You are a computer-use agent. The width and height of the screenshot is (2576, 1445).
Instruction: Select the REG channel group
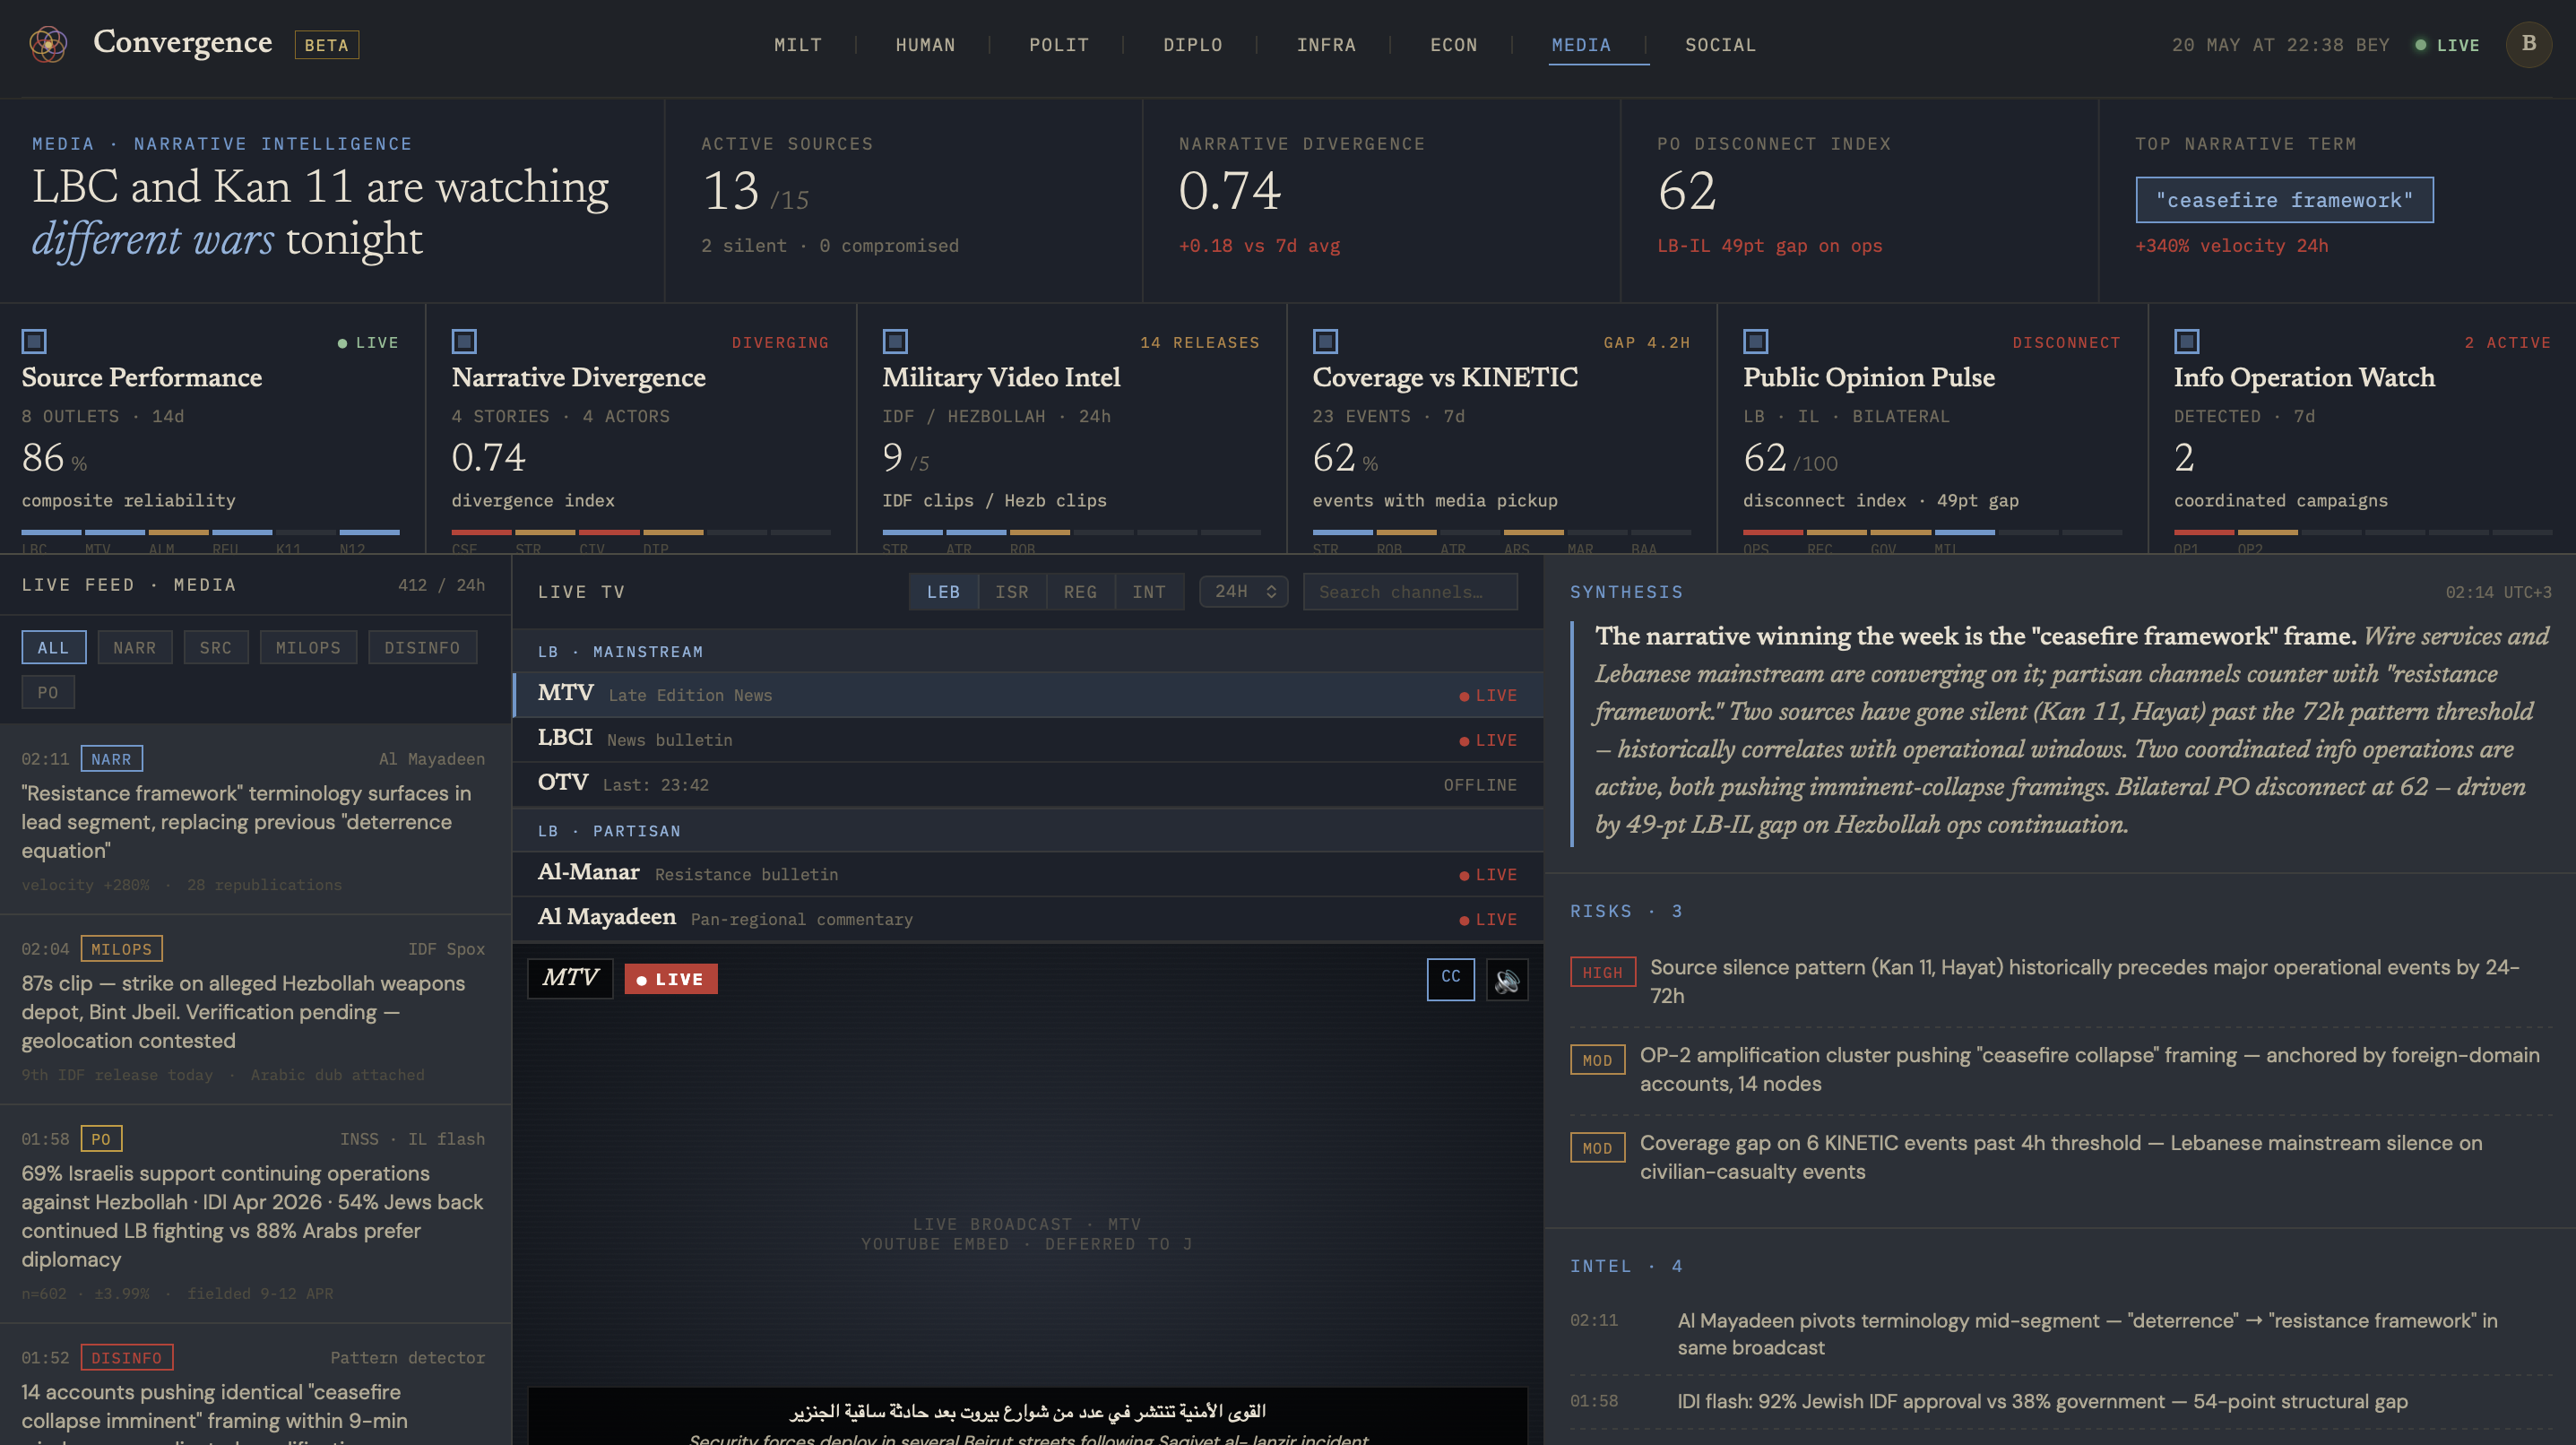pyautogui.click(x=1081, y=592)
